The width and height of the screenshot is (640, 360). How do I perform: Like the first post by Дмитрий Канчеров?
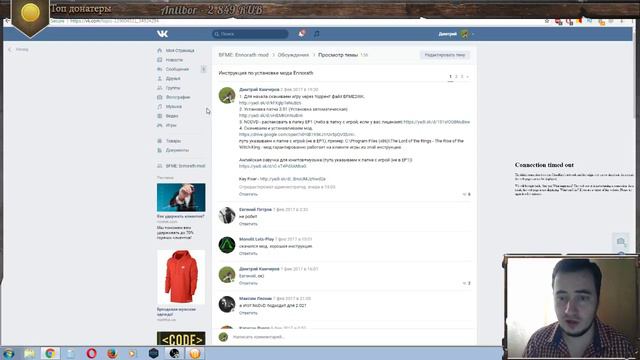(467, 194)
